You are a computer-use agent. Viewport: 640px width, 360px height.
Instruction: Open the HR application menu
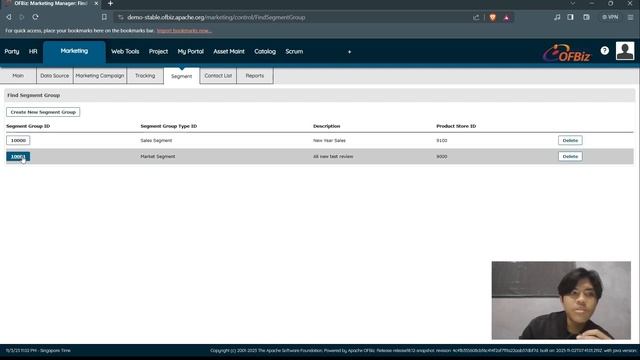coord(33,51)
